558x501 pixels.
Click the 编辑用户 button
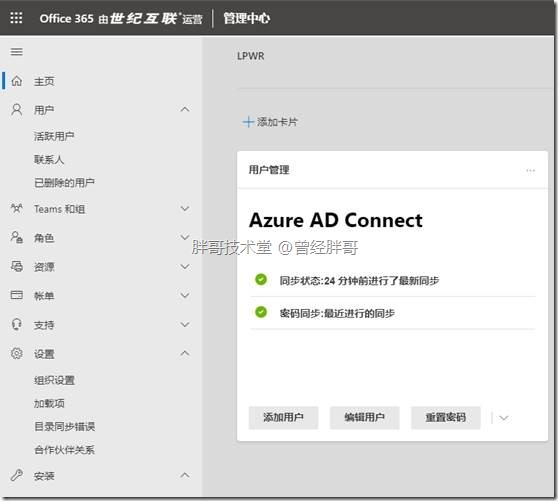tap(364, 417)
